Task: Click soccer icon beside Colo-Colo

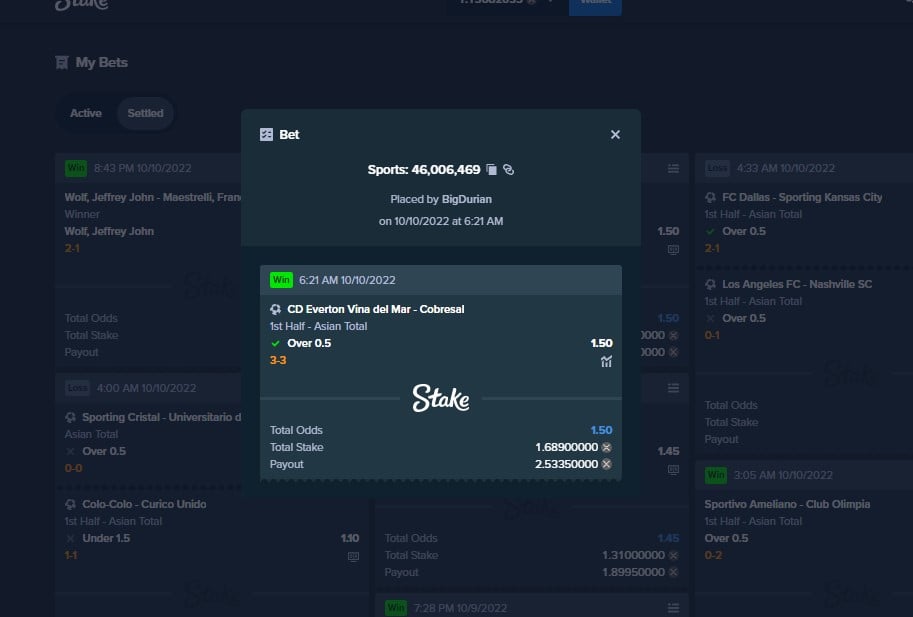Action: pos(70,504)
